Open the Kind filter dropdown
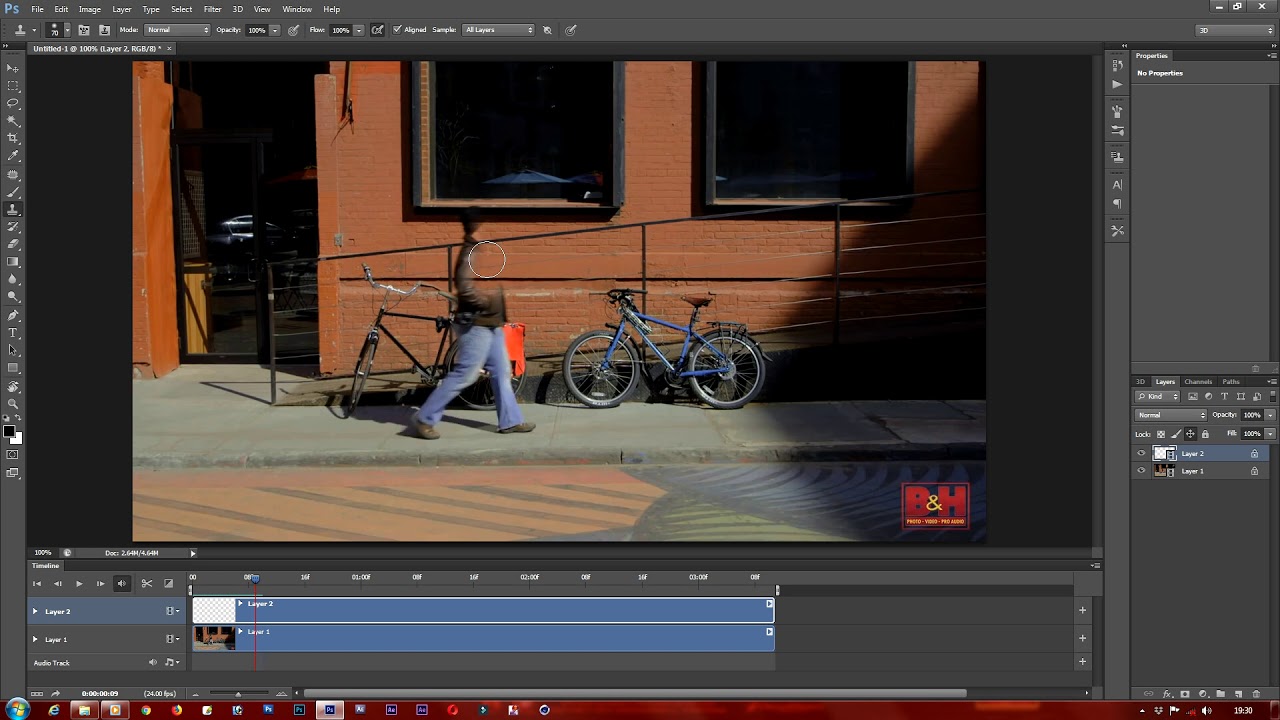The height and width of the screenshot is (720, 1280). coord(1158,397)
